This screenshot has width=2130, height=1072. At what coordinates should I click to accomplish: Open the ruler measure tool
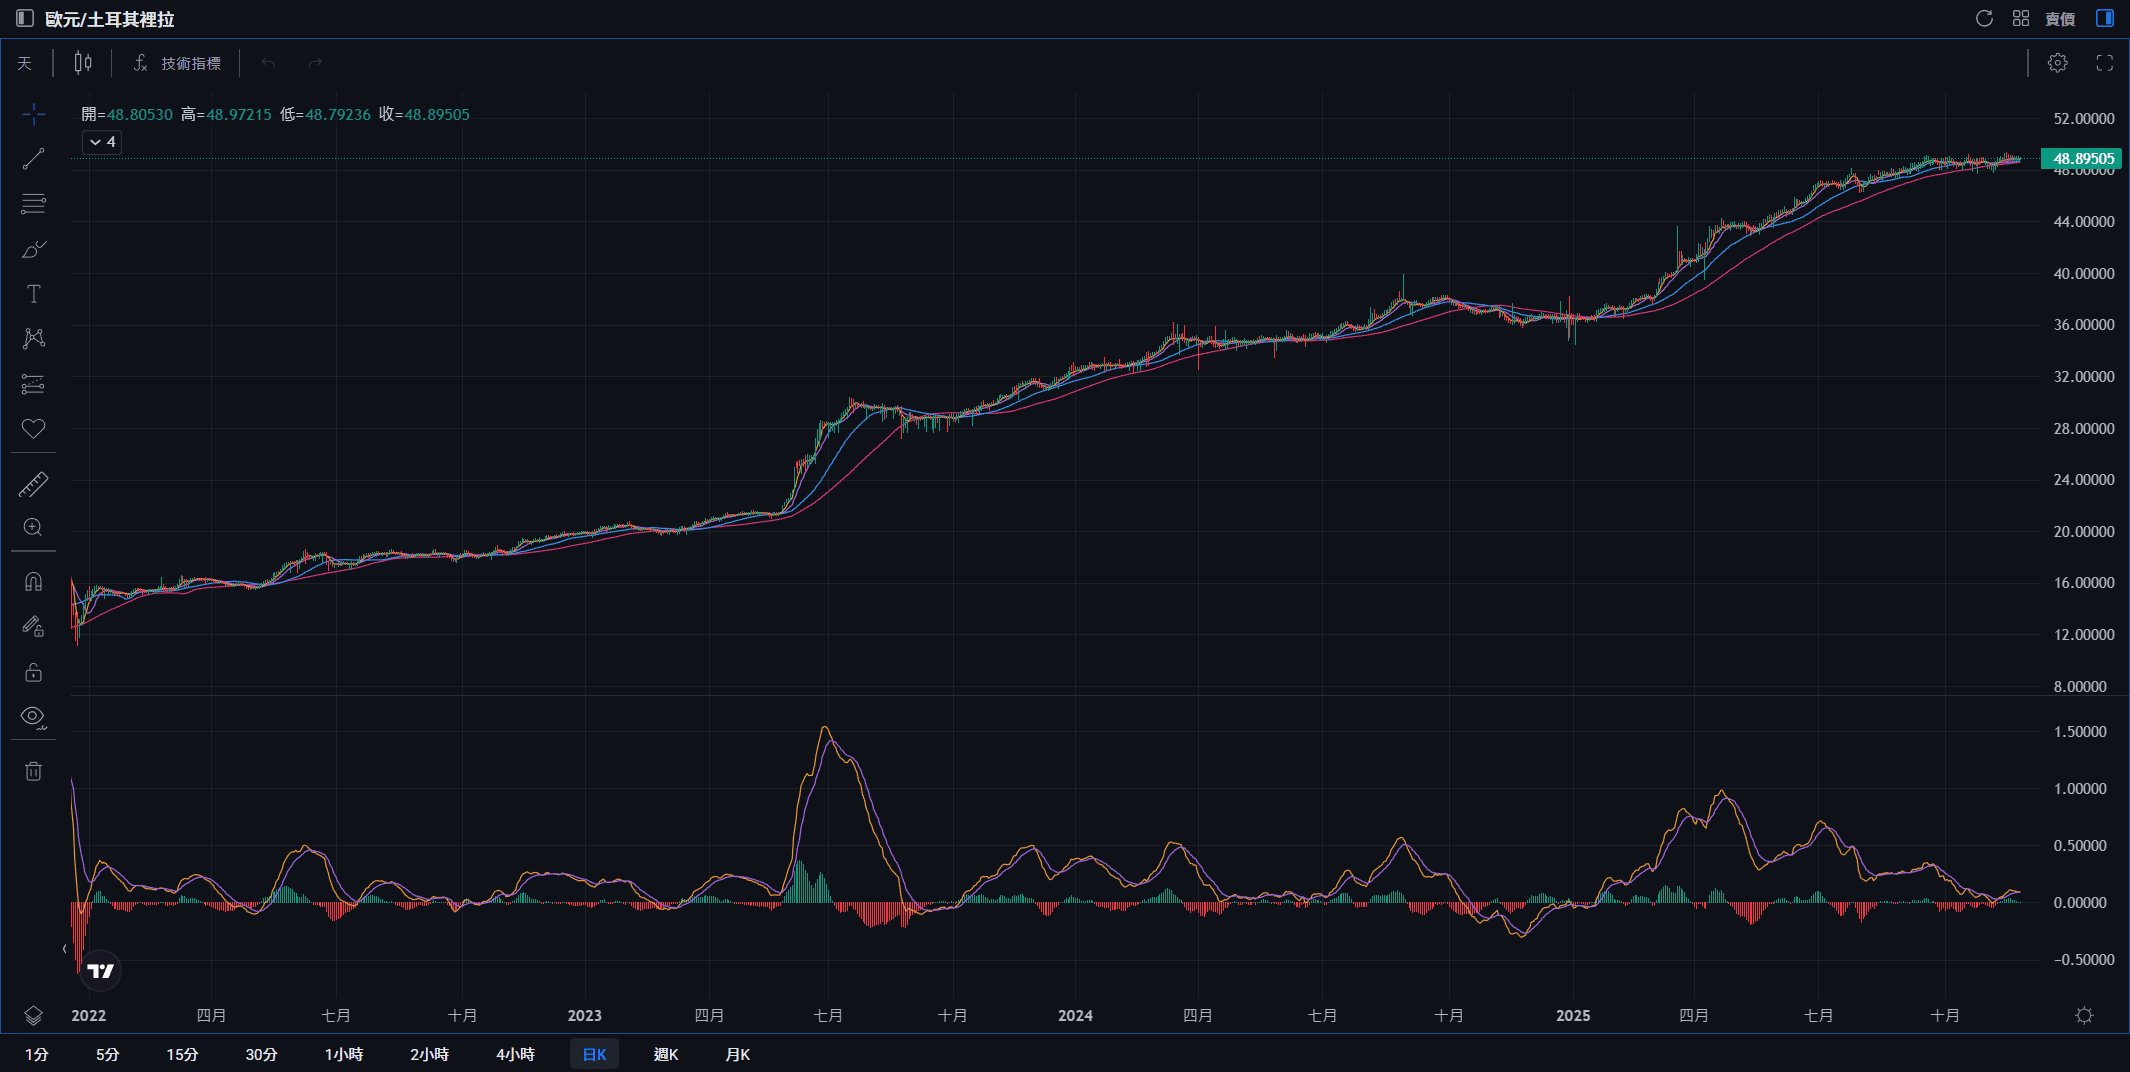coord(33,485)
